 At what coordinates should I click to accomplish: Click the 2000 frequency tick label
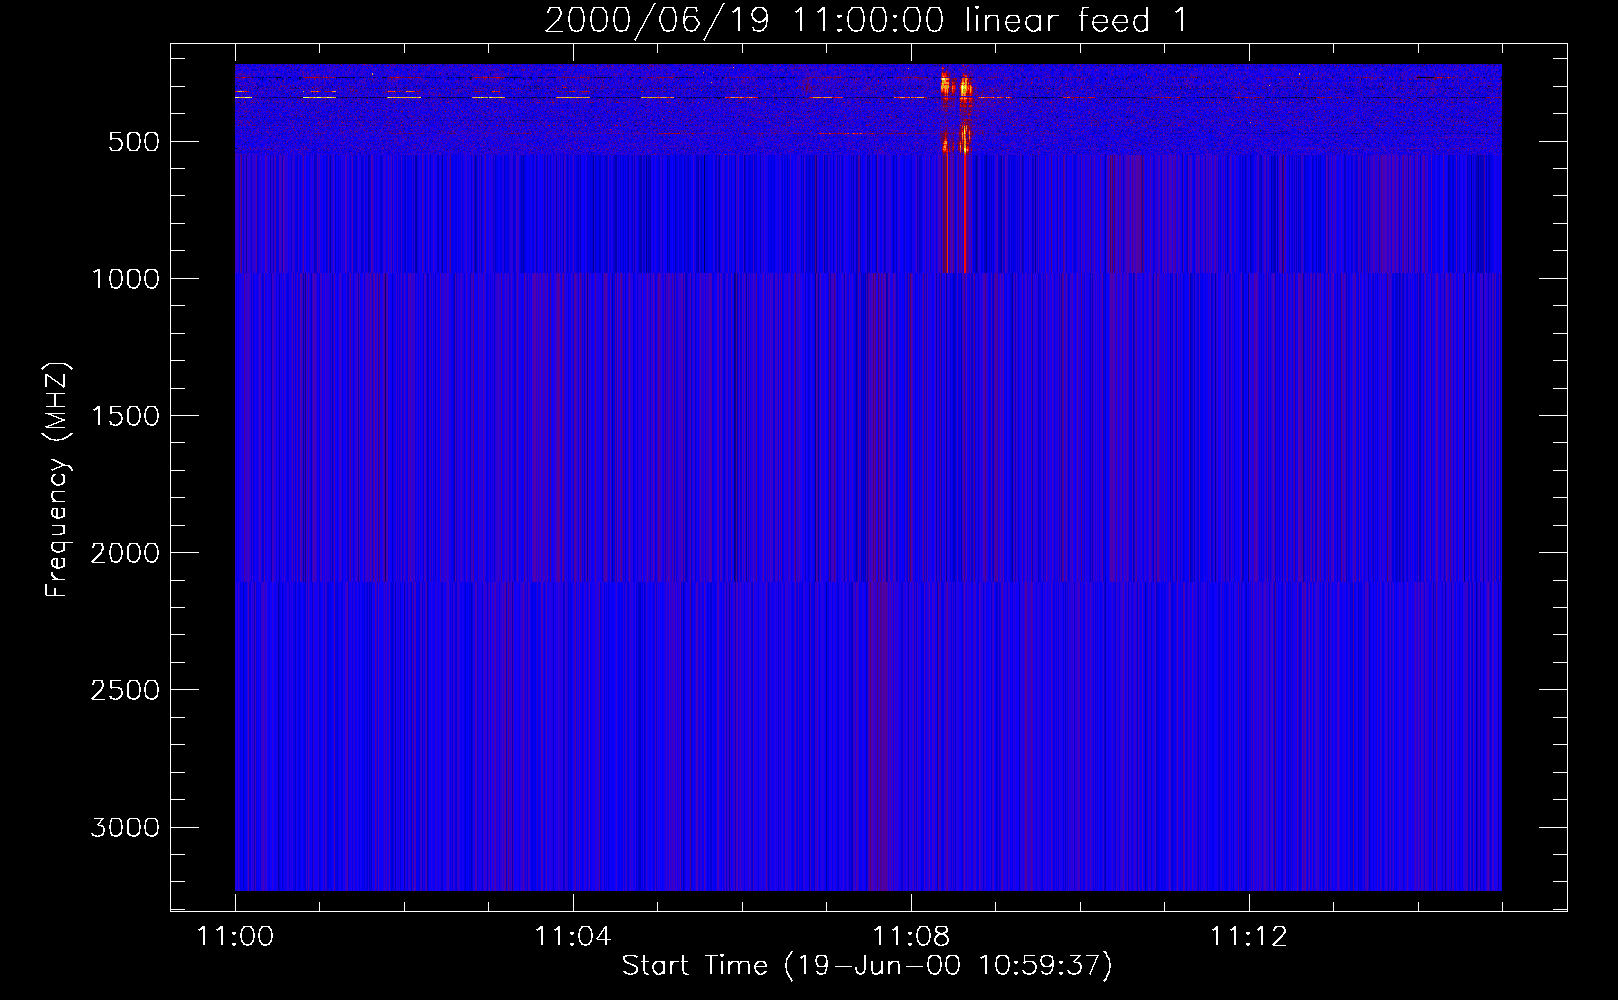[x=125, y=553]
